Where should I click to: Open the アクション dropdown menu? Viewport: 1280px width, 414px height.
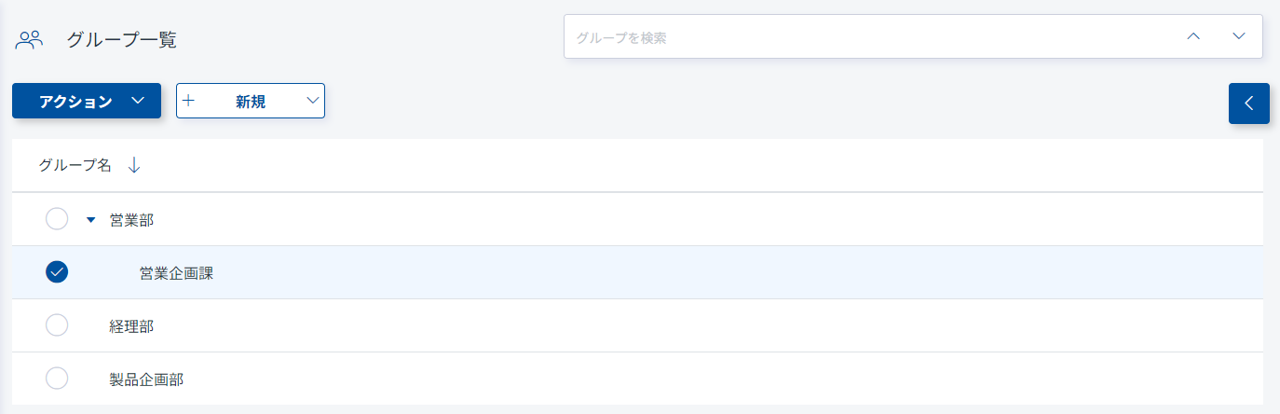(x=86, y=101)
